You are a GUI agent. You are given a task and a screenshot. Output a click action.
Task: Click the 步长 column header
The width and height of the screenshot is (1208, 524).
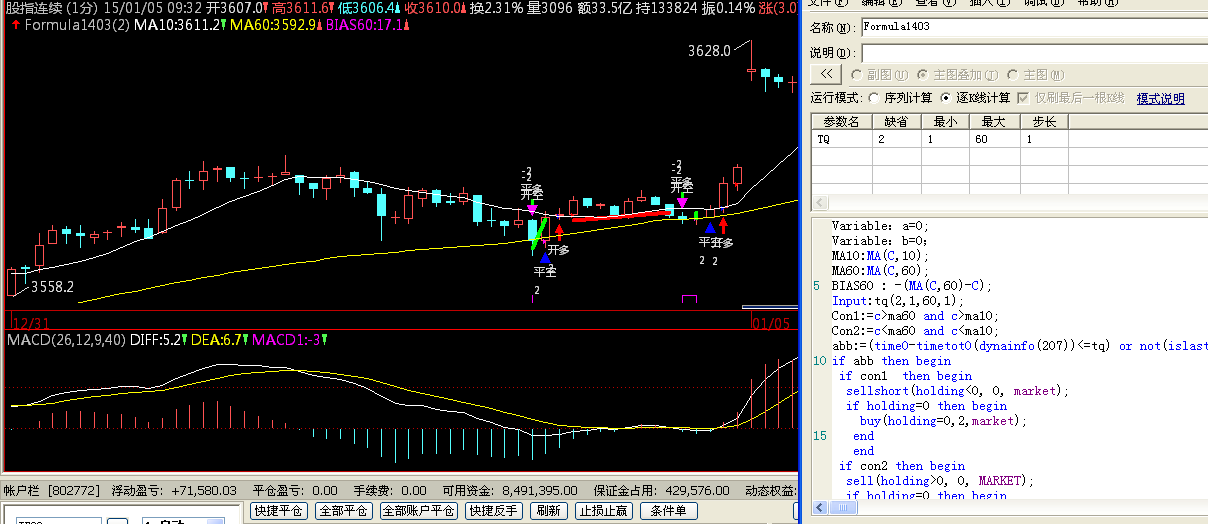click(x=1044, y=122)
